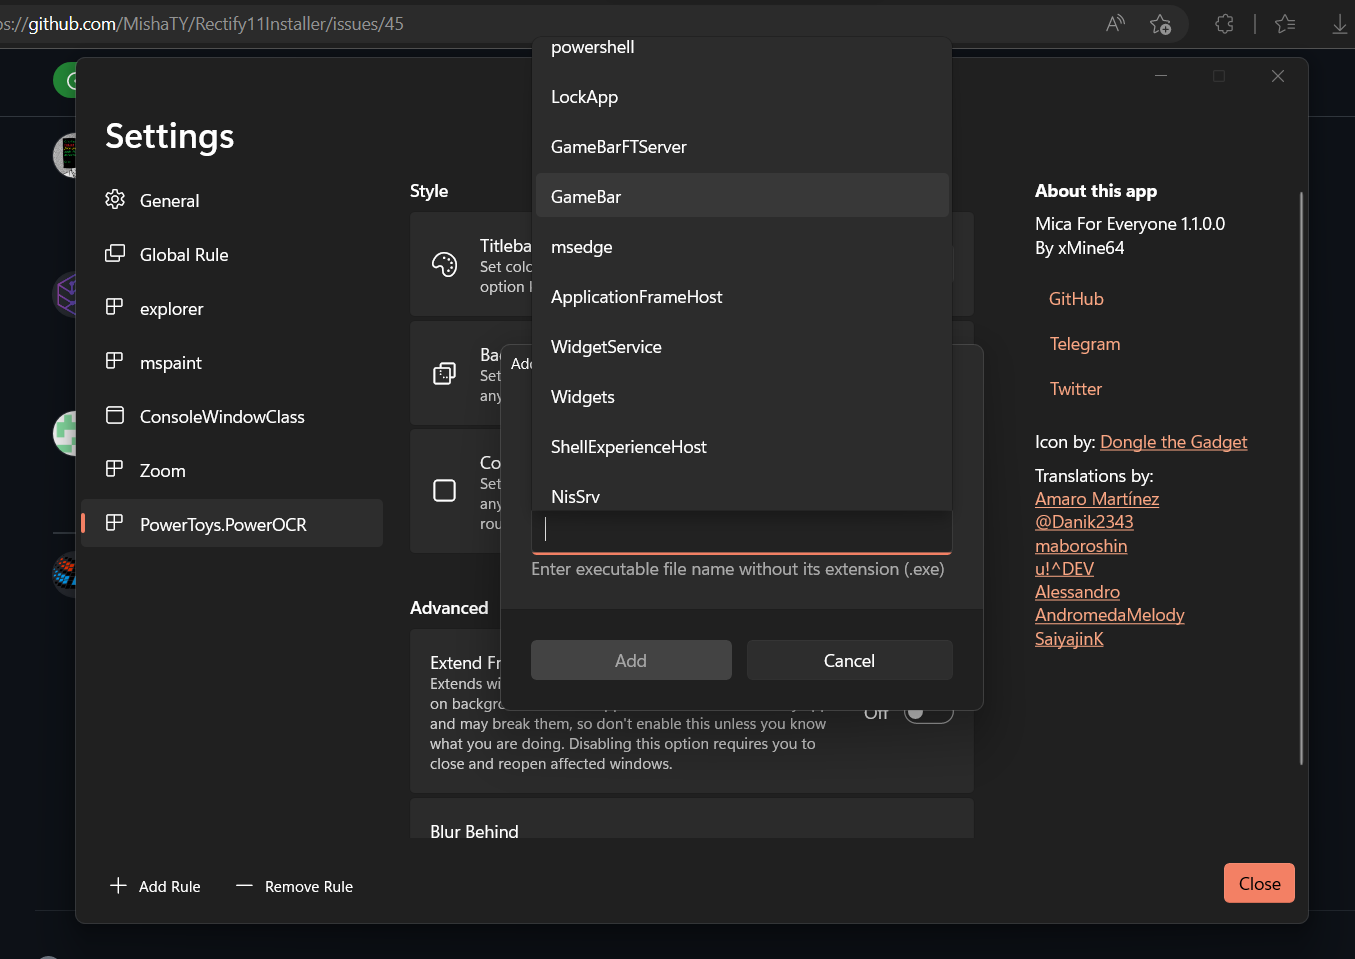Click Remove Rule at the bottom
The image size is (1355, 959).
[294, 886]
